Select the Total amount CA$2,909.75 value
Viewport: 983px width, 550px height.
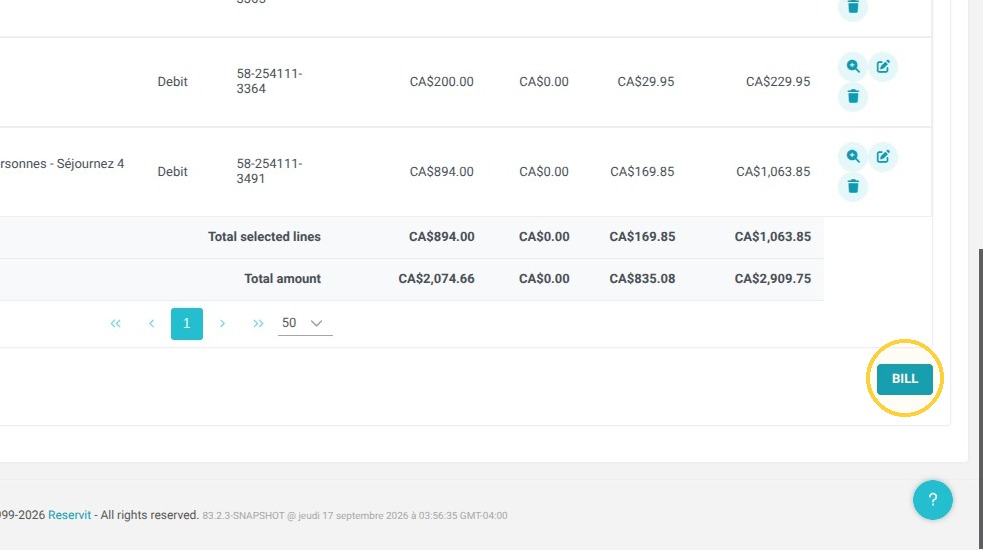point(772,278)
